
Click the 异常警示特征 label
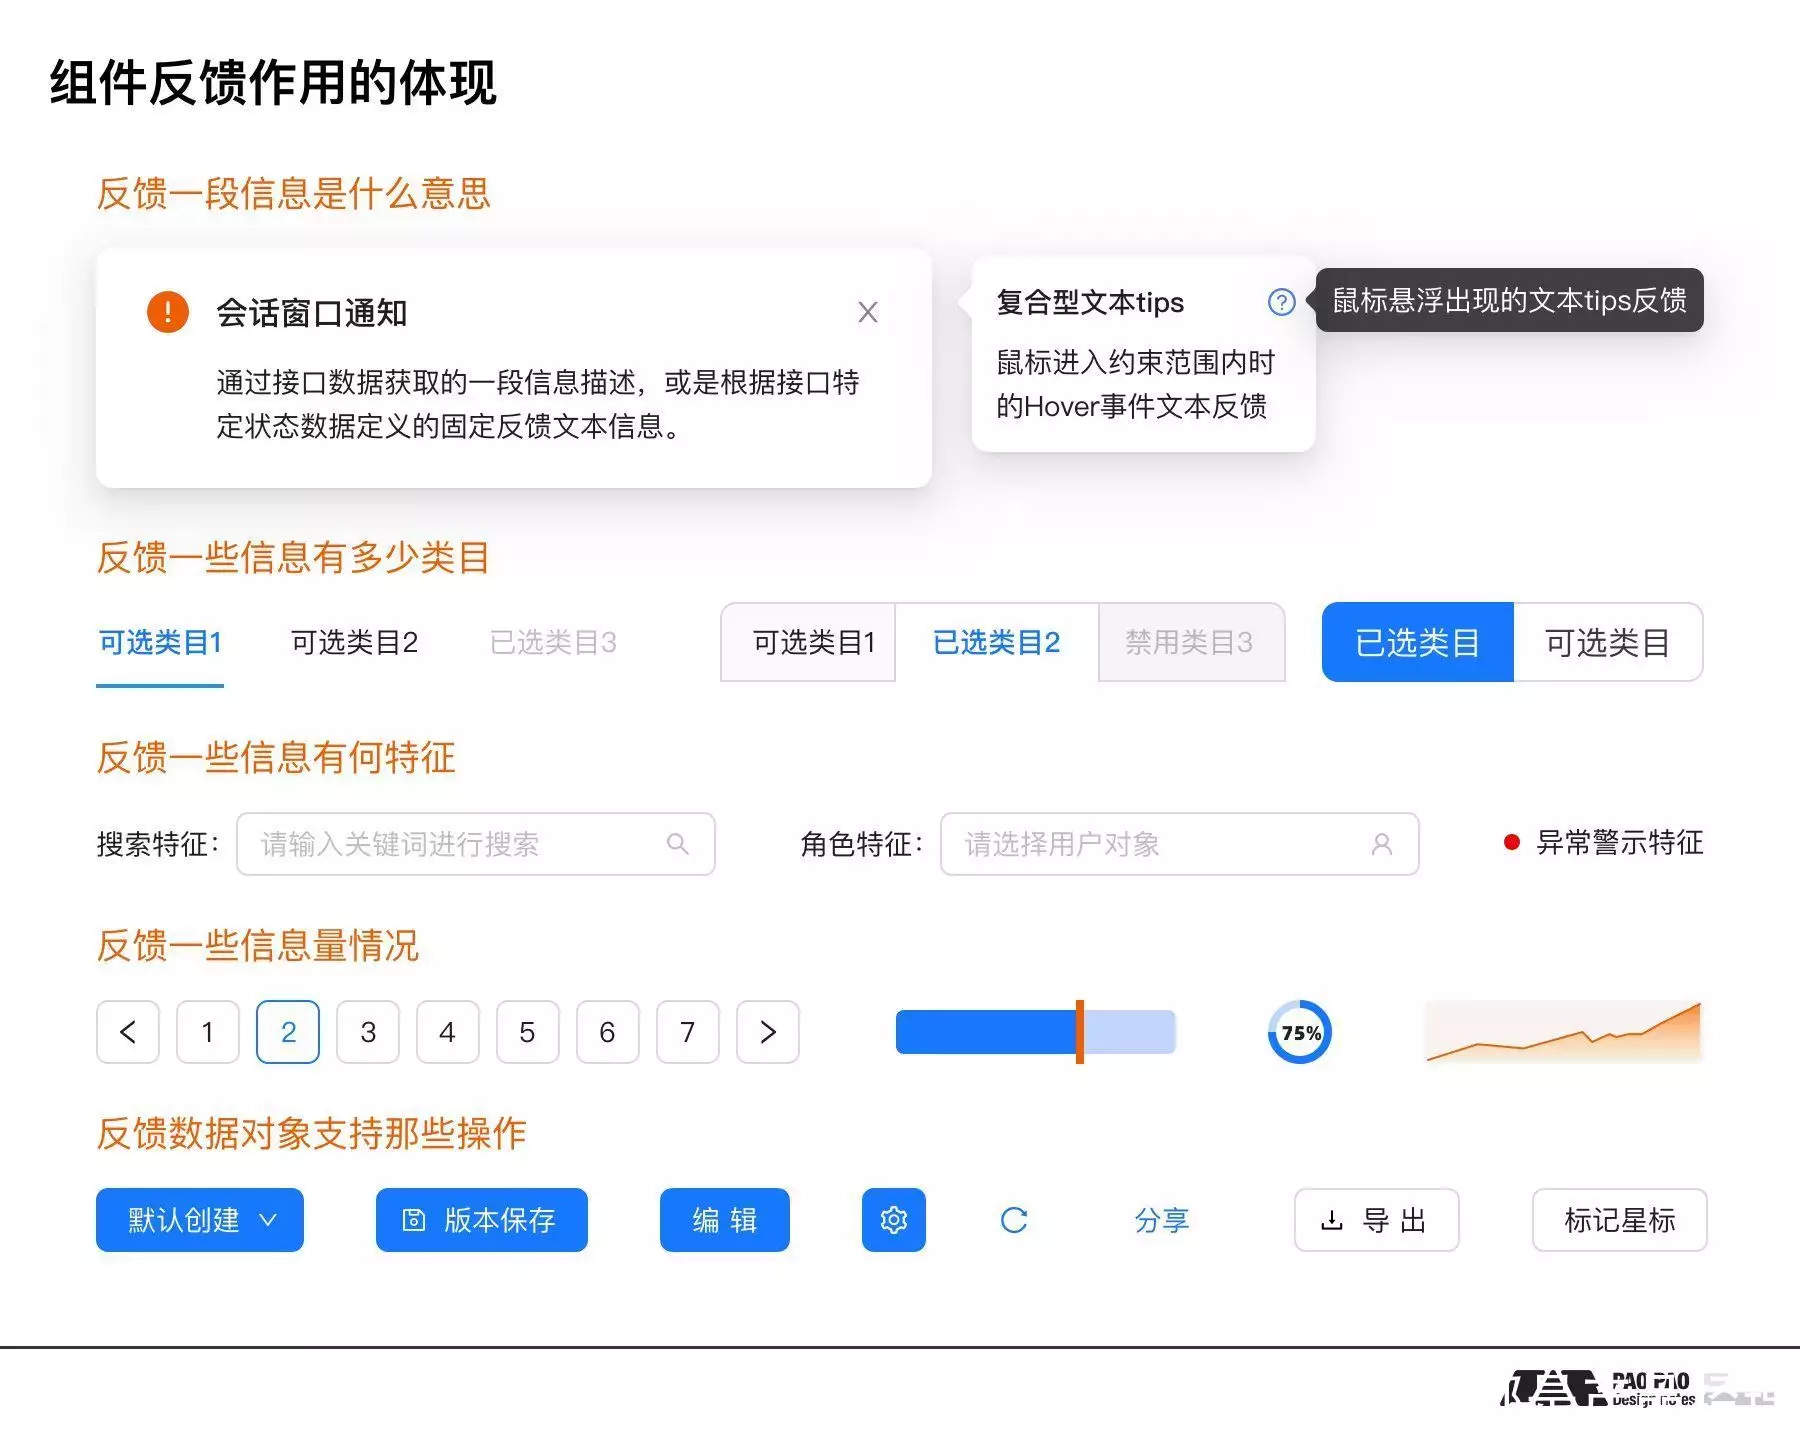coord(1620,843)
